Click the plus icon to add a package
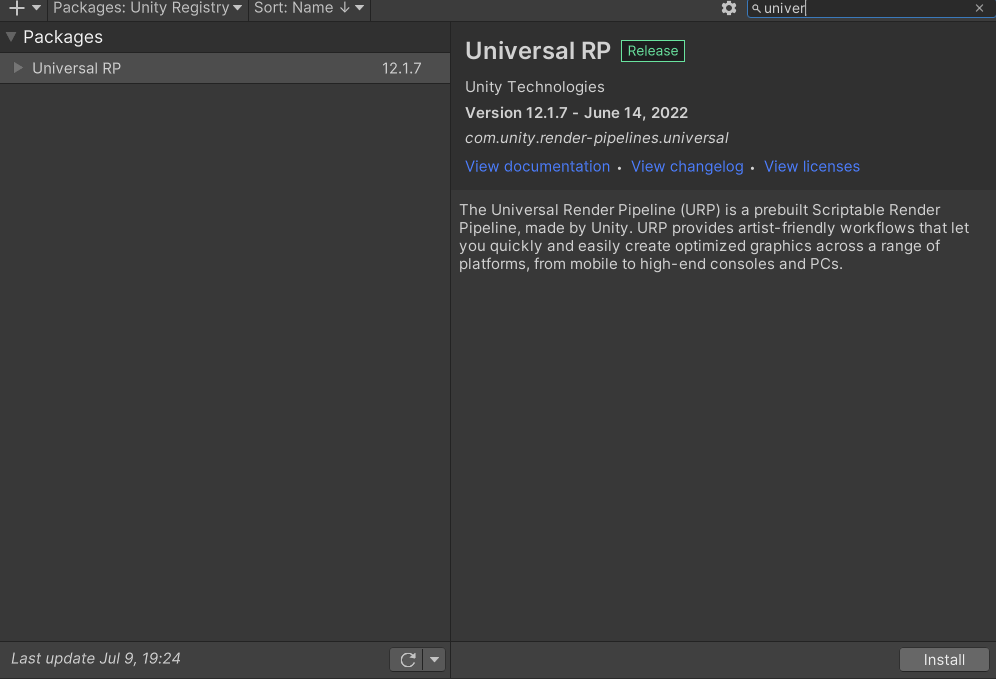The image size is (996, 679). [x=16, y=8]
